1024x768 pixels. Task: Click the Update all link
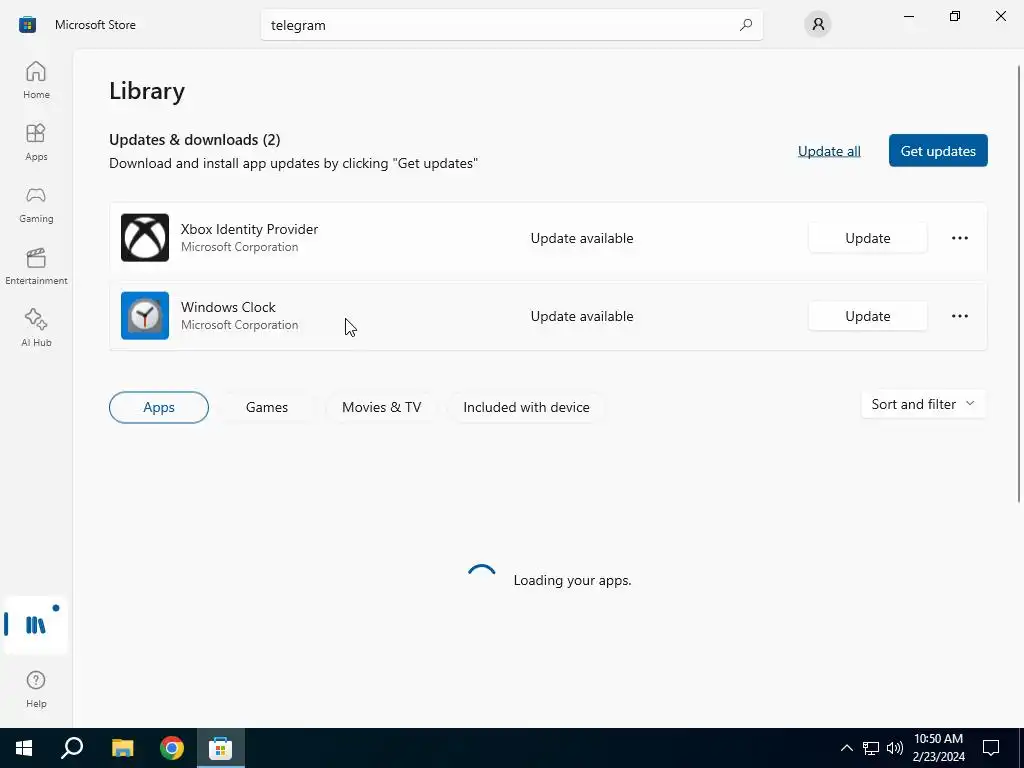point(829,151)
